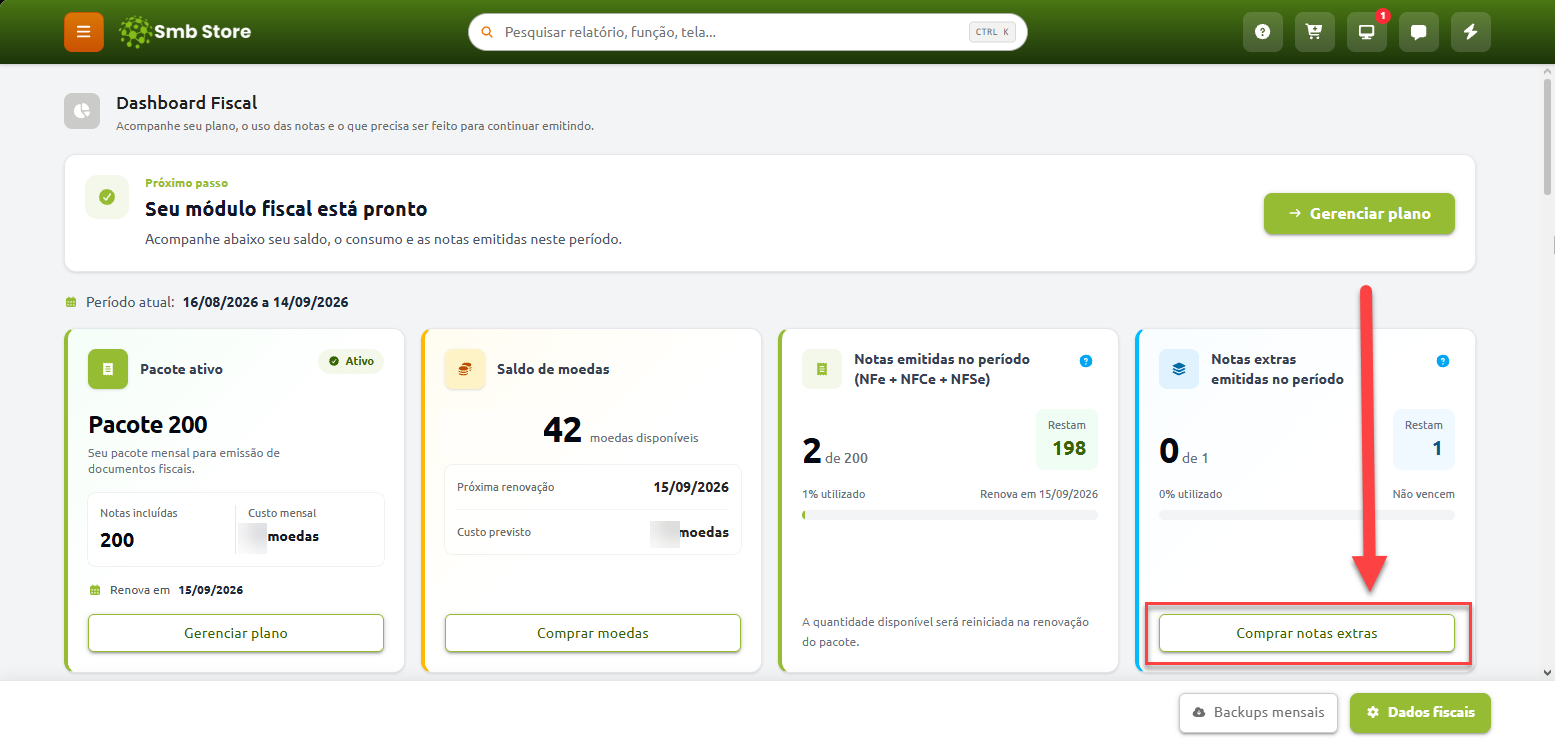
Task: Click the Saldo de moedas coins icon
Action: click(x=464, y=369)
